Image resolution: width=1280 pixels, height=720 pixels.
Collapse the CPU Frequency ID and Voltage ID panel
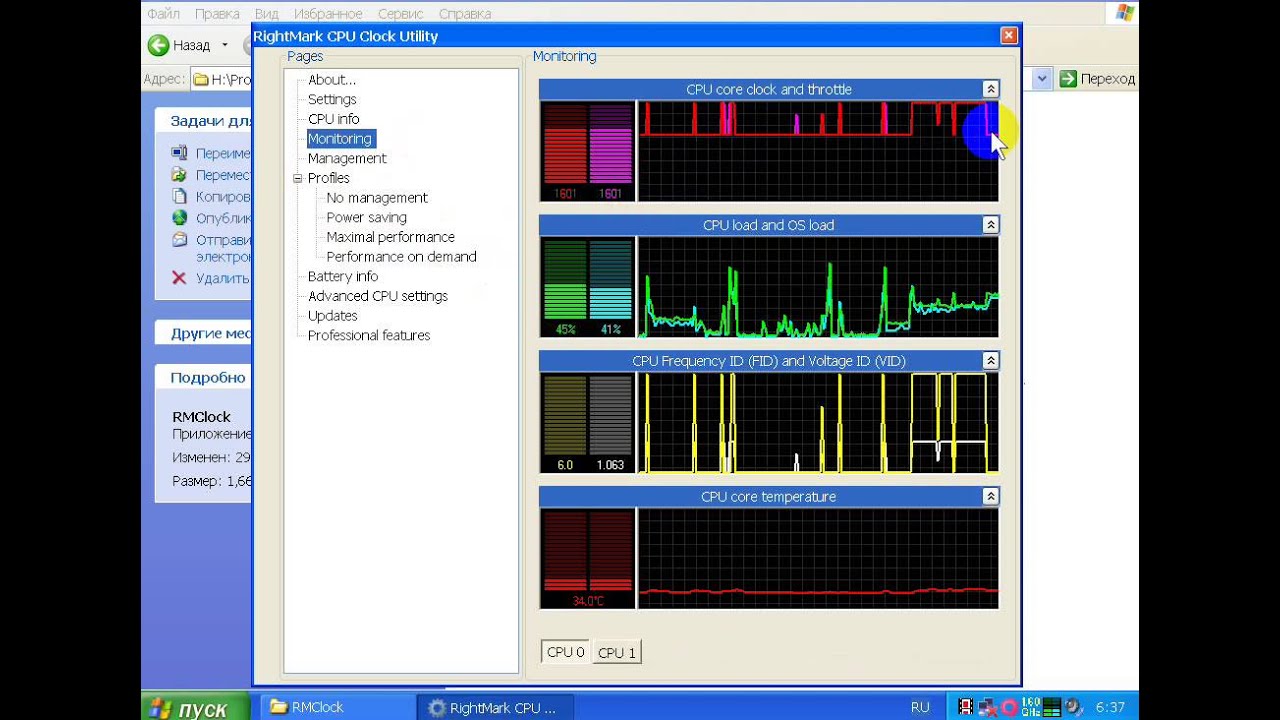click(990, 360)
